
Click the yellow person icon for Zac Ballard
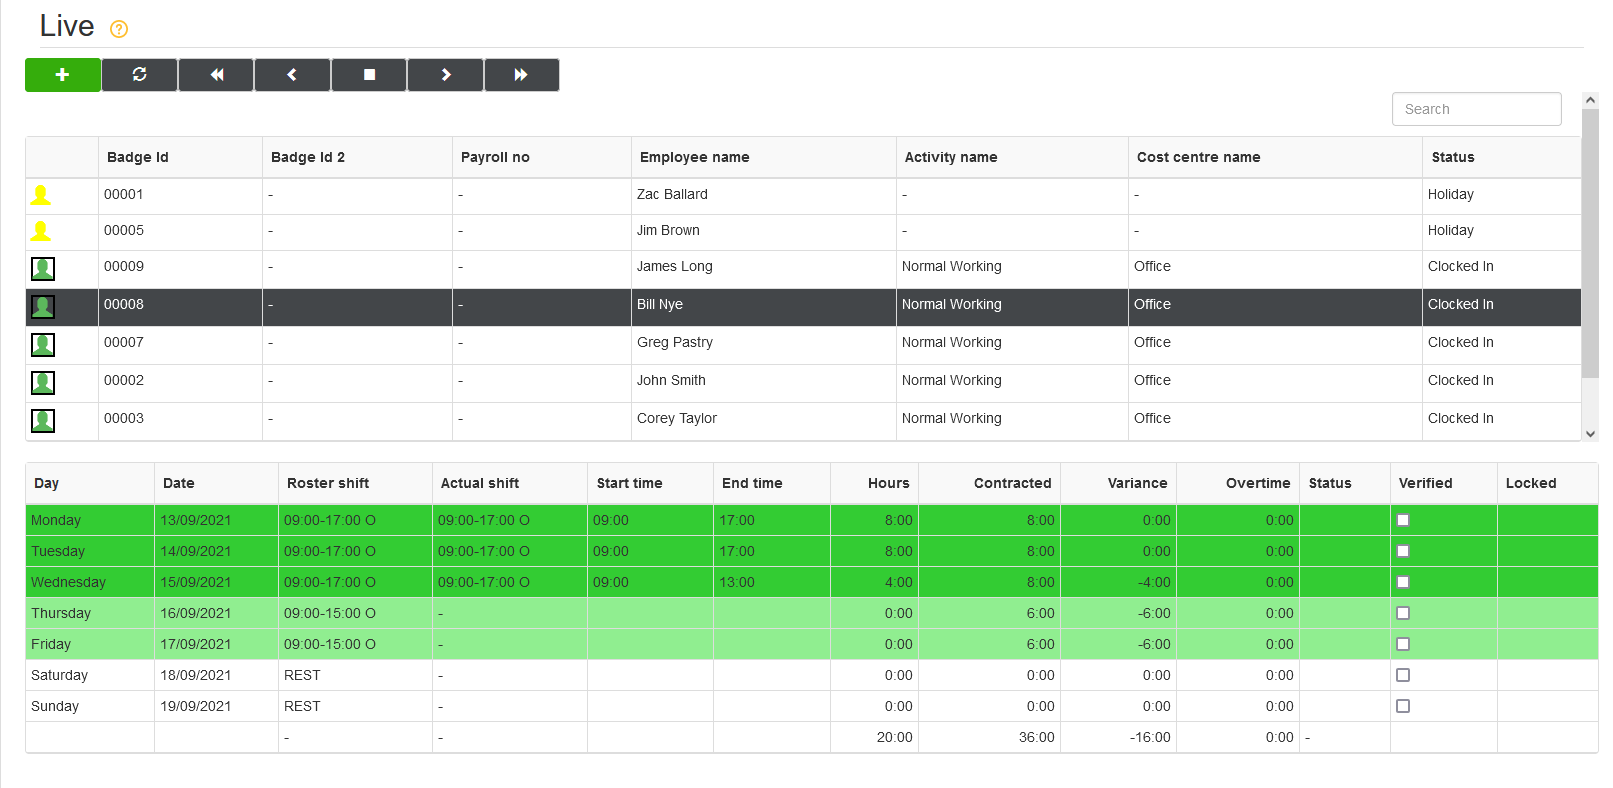(41, 195)
